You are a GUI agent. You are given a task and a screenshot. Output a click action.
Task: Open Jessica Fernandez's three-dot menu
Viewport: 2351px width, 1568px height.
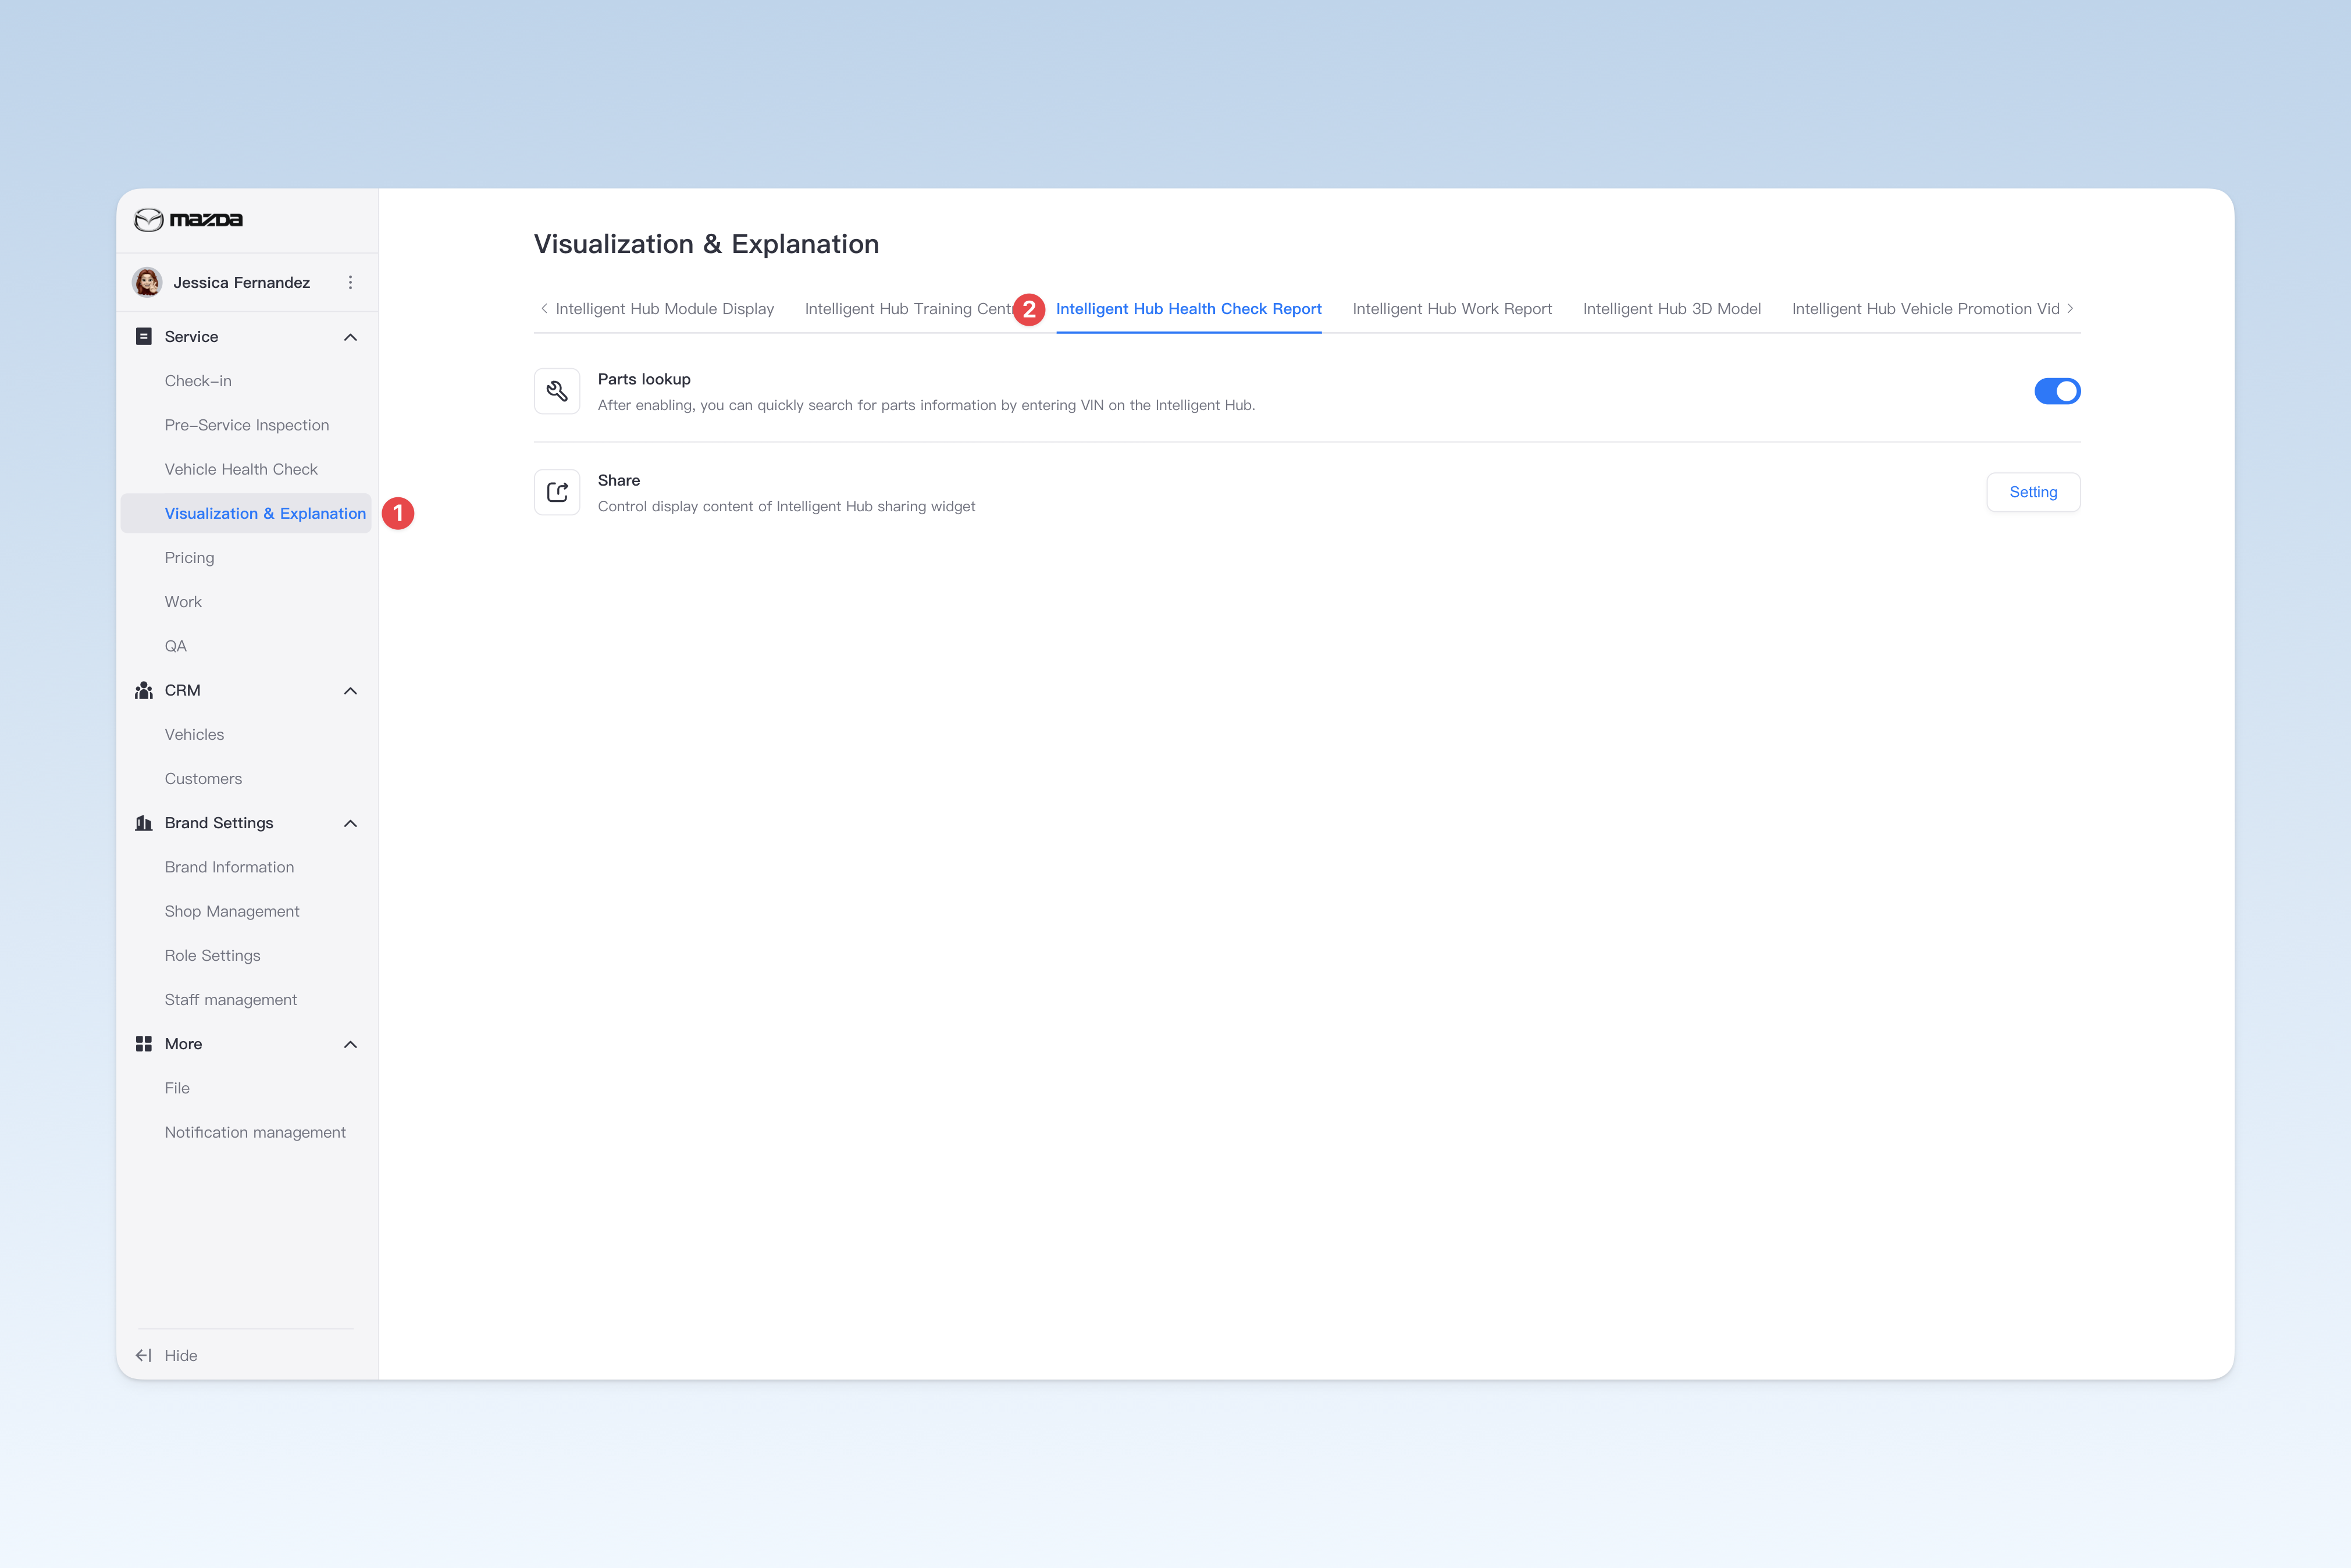click(x=350, y=283)
